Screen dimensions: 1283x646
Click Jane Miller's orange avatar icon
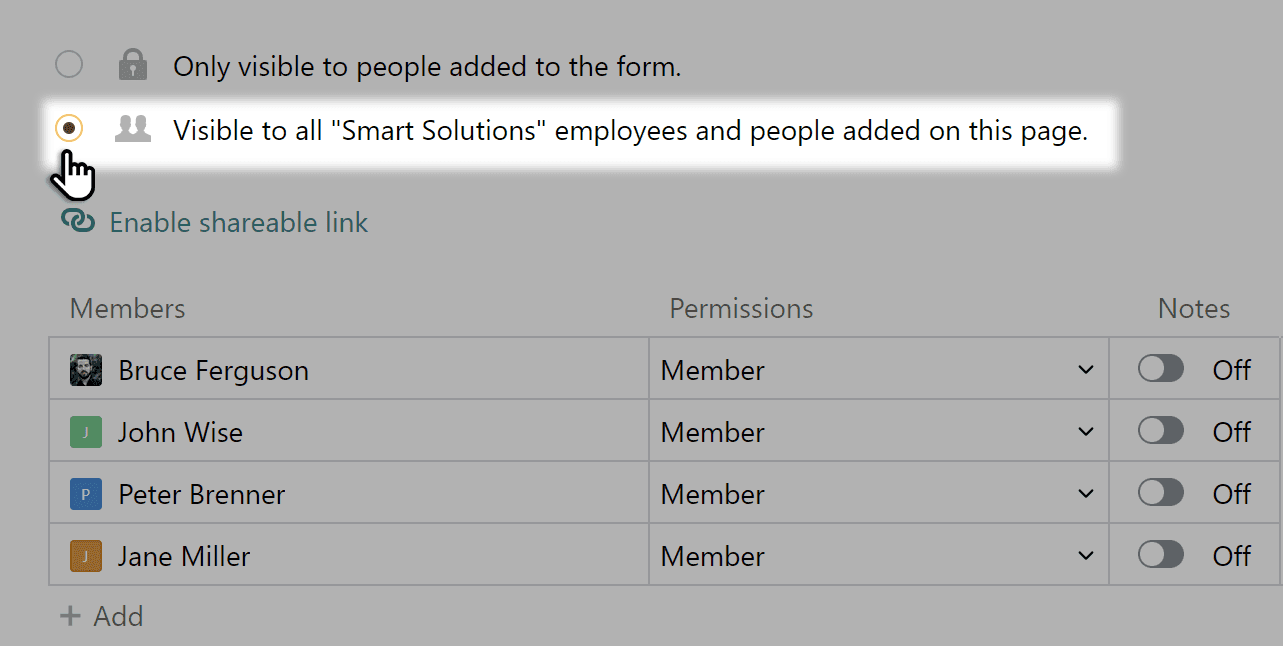tap(86, 555)
